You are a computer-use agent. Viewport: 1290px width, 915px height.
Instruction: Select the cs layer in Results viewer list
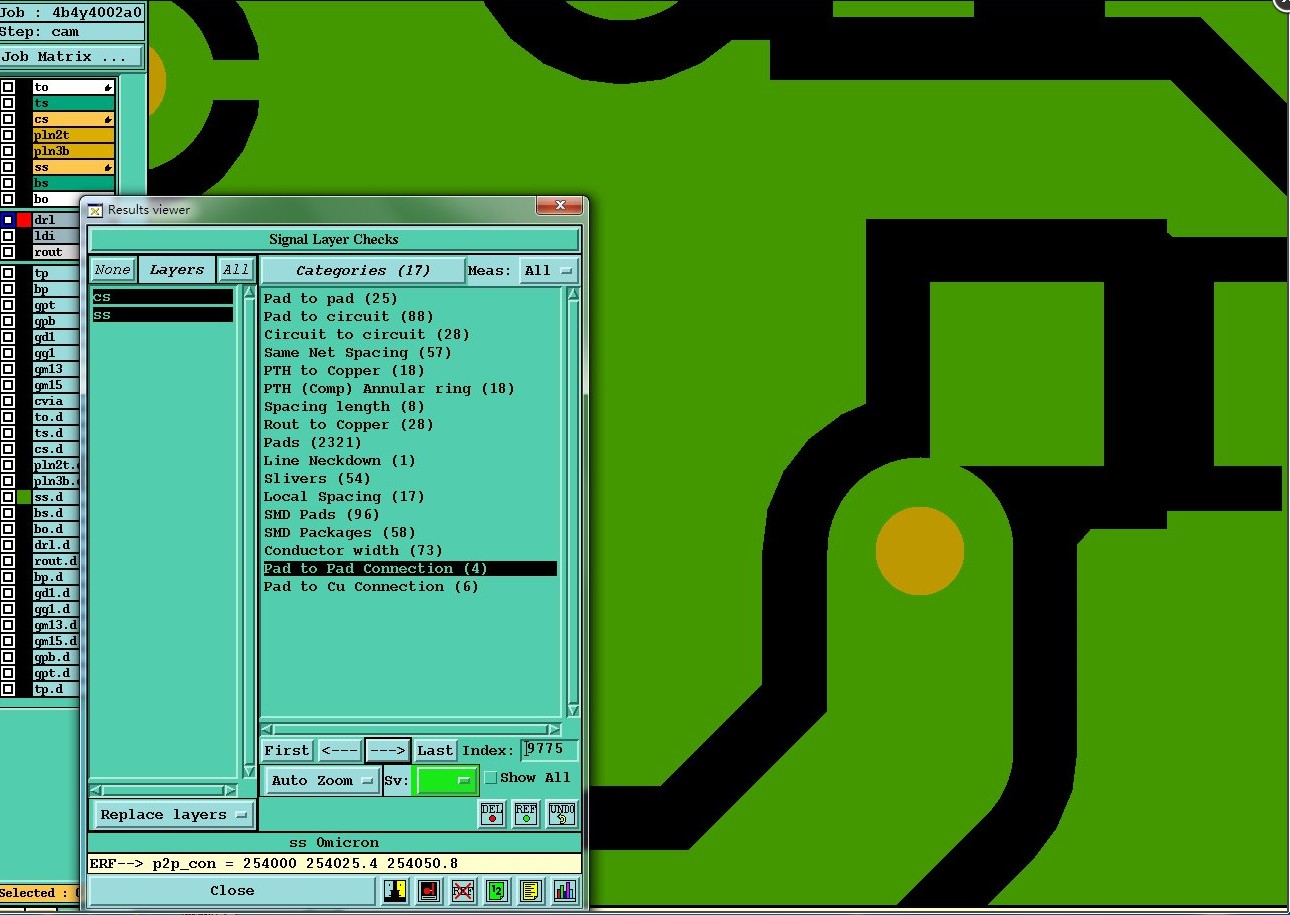[x=163, y=297]
